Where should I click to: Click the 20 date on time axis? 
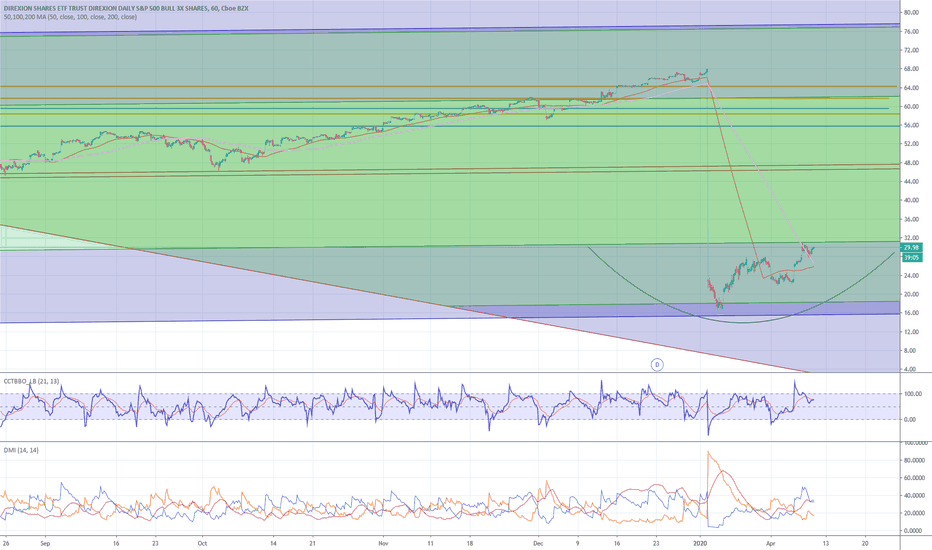[x=865, y=543]
